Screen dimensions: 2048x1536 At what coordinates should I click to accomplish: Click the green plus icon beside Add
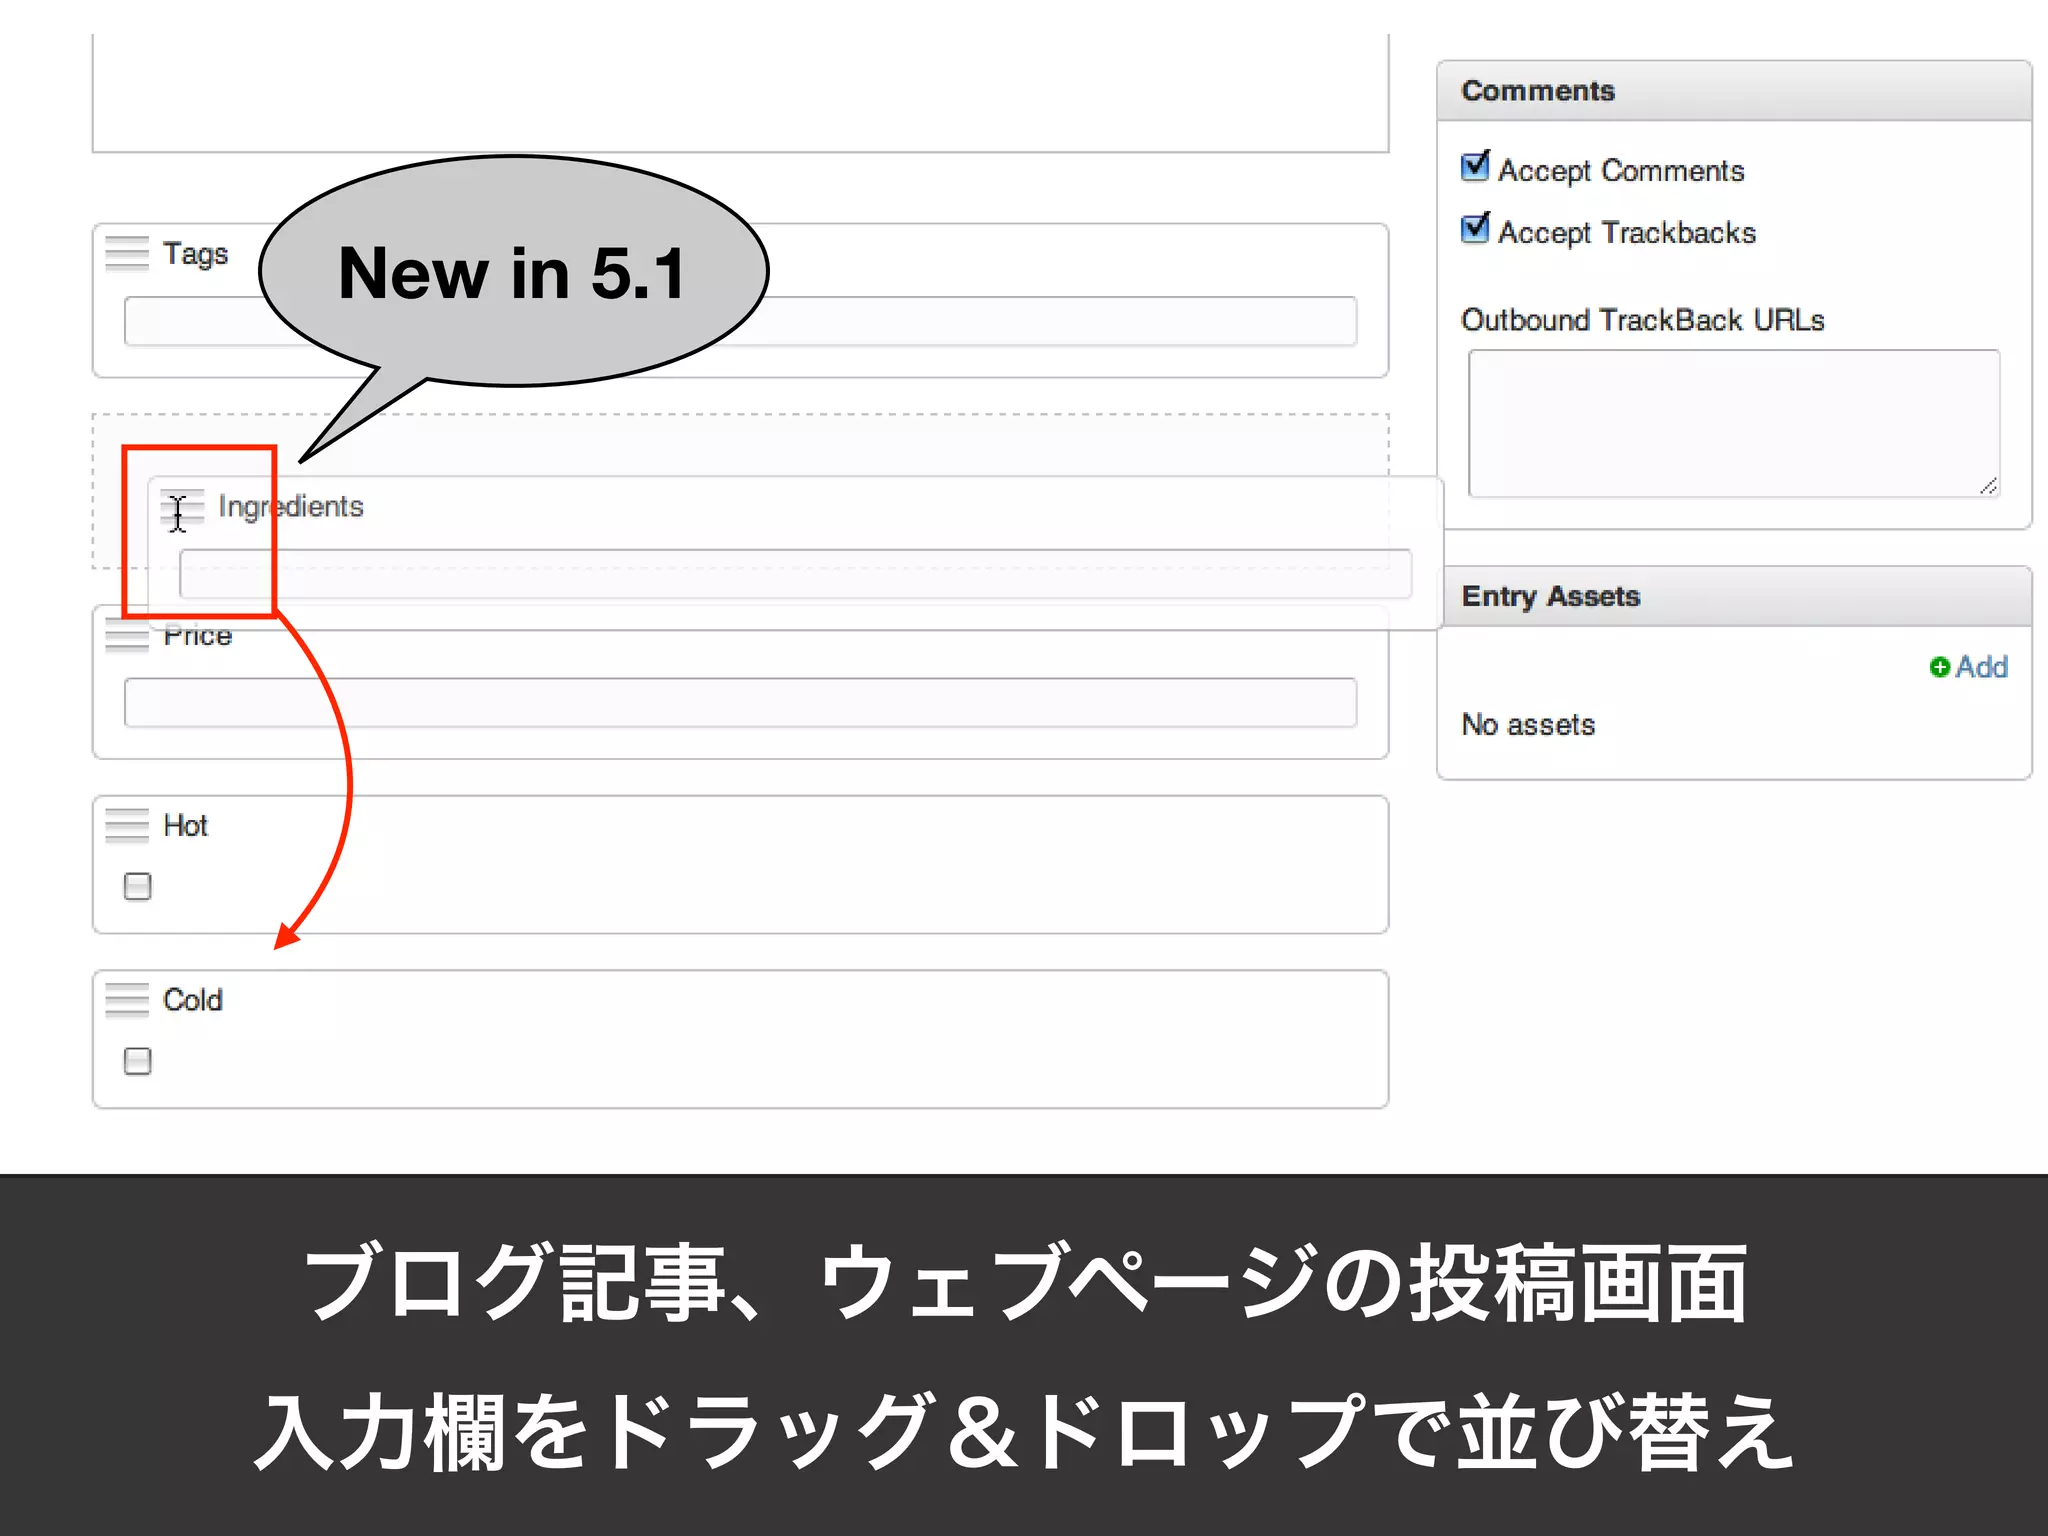click(x=1939, y=667)
